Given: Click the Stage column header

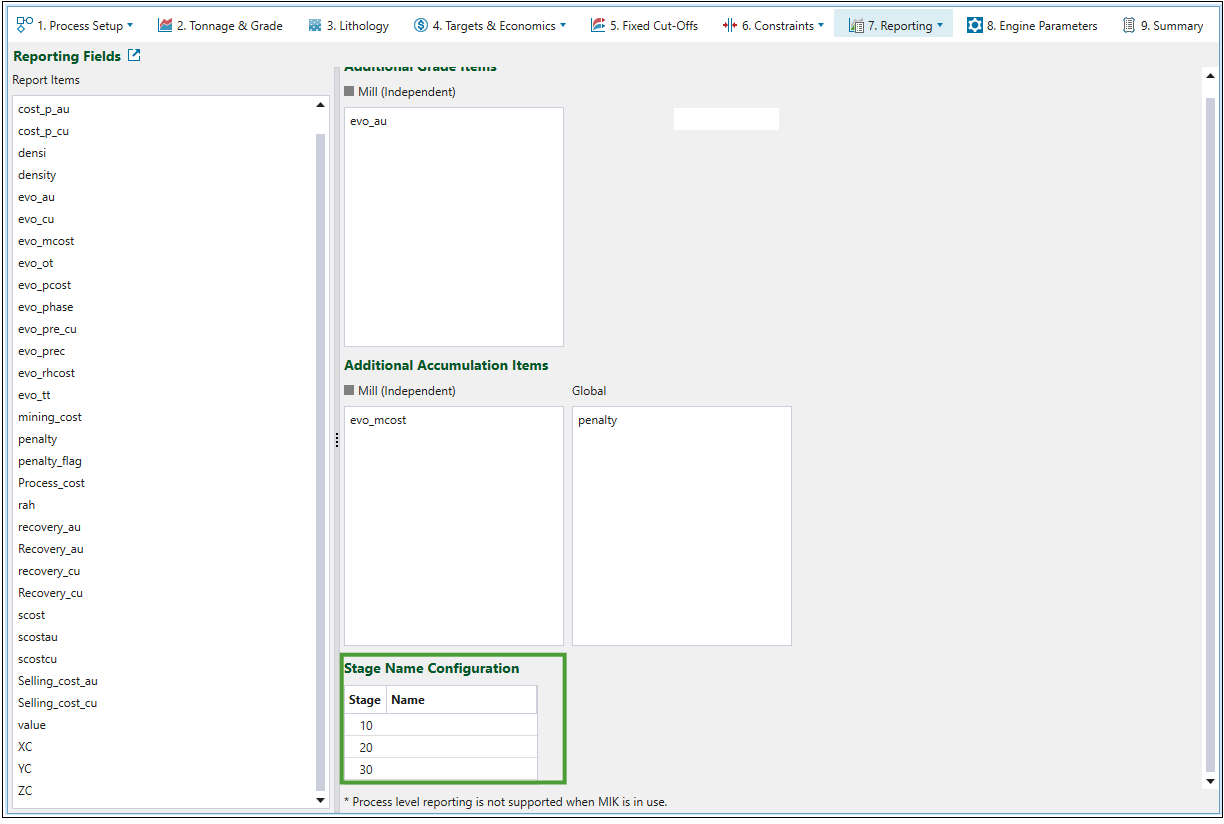Looking at the screenshot, I should pyautogui.click(x=365, y=700).
